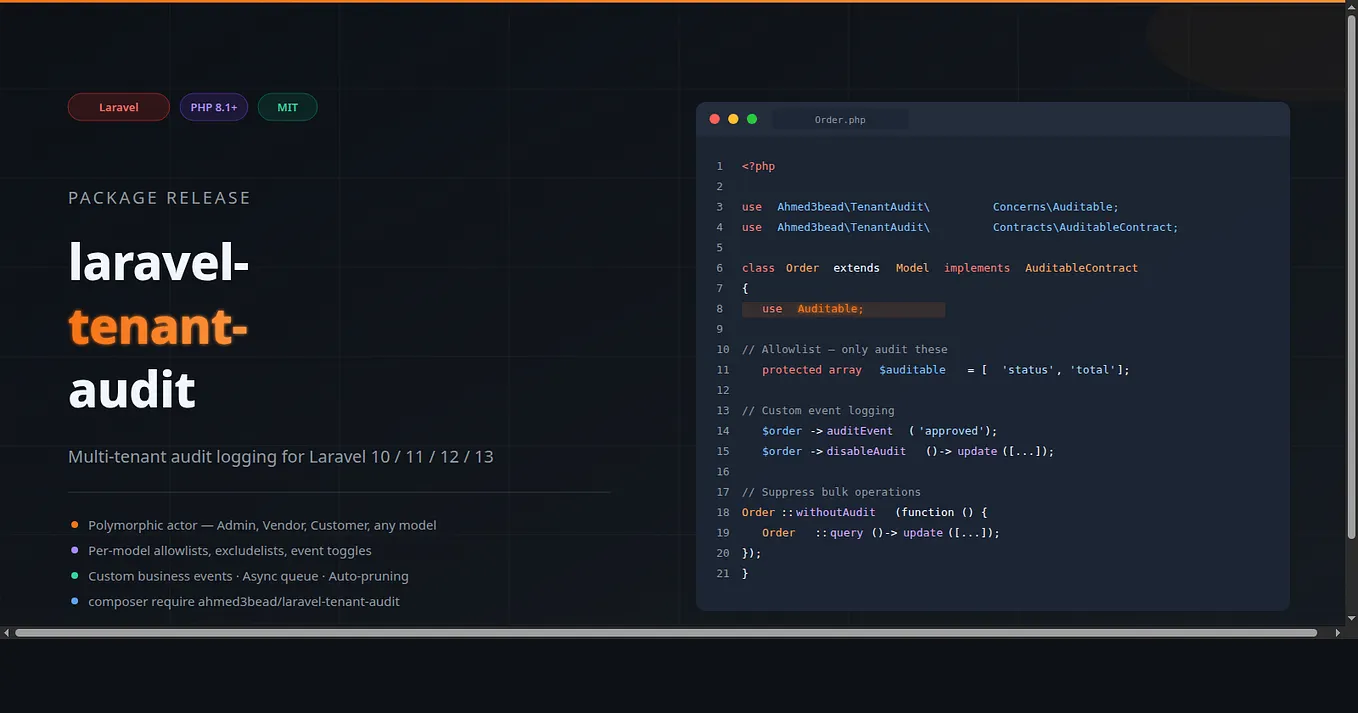
Task: Click the 'Custom event logging' comment
Action: [x=818, y=411]
